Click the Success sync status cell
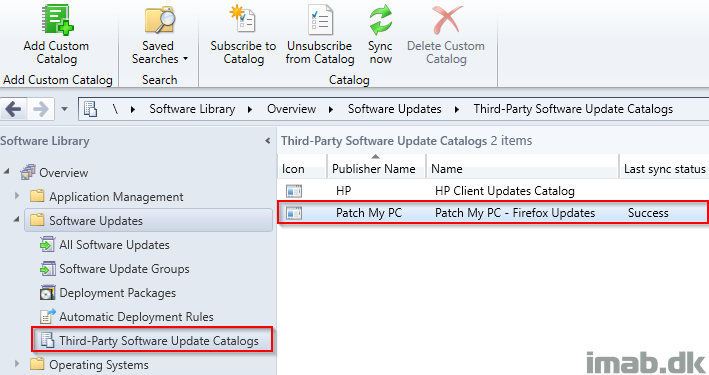Image resolution: width=709 pixels, height=375 pixels. 648,213
